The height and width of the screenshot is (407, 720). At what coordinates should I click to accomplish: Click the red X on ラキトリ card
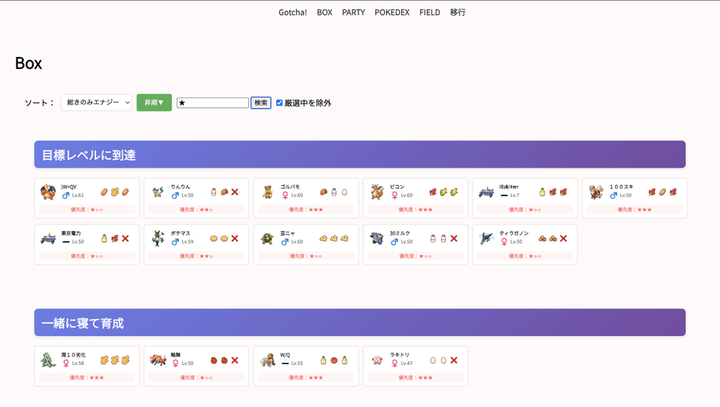pyautogui.click(x=454, y=360)
